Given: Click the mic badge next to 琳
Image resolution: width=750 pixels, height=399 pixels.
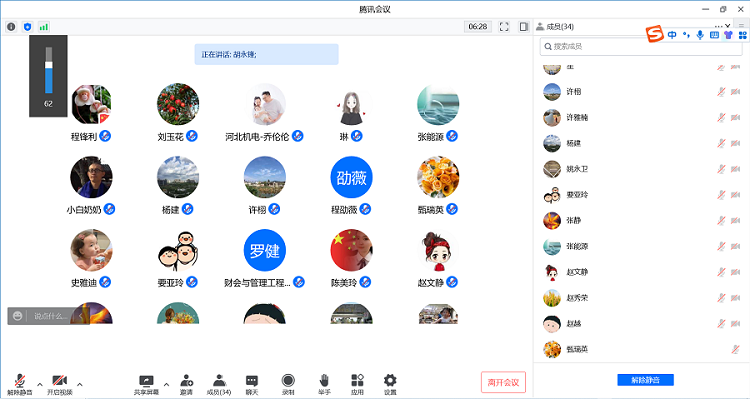Looking at the screenshot, I should point(356,136).
